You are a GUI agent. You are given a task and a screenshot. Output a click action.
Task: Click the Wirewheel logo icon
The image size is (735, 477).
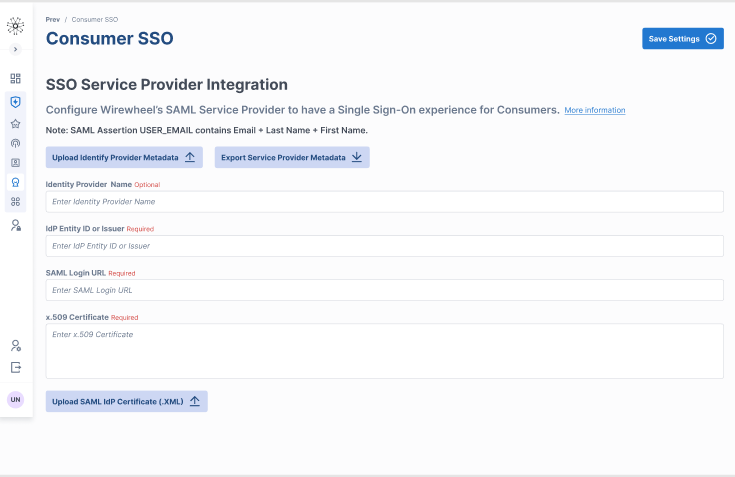pyautogui.click(x=15, y=26)
